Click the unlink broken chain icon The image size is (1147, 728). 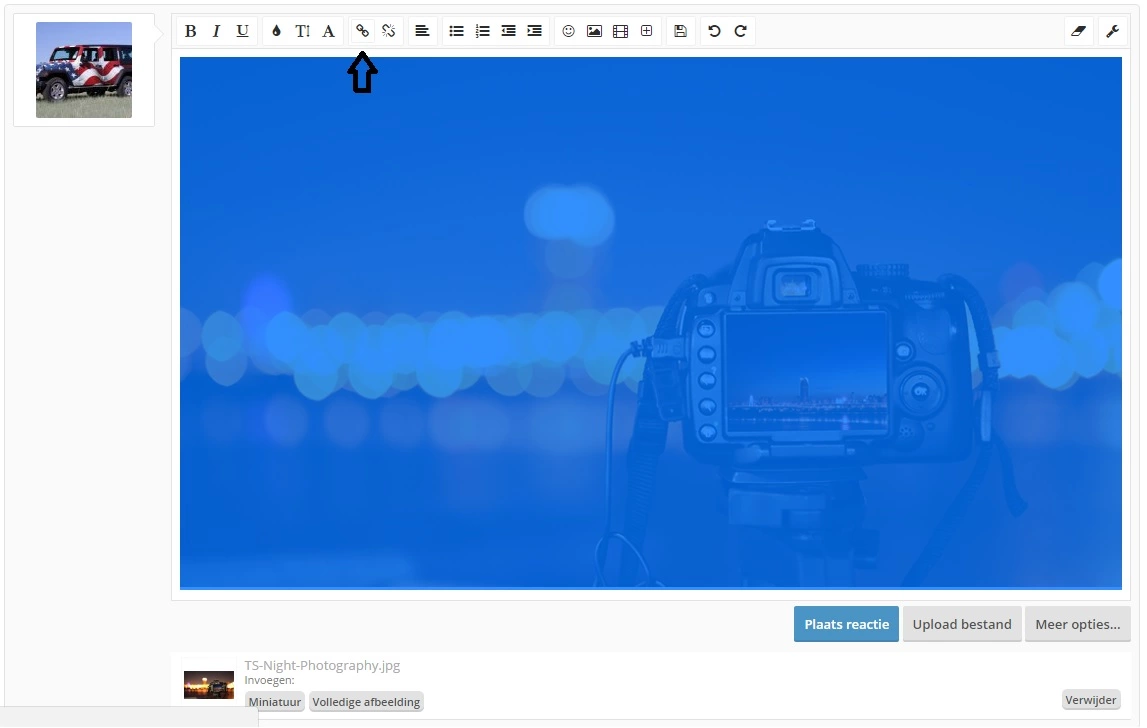[388, 31]
